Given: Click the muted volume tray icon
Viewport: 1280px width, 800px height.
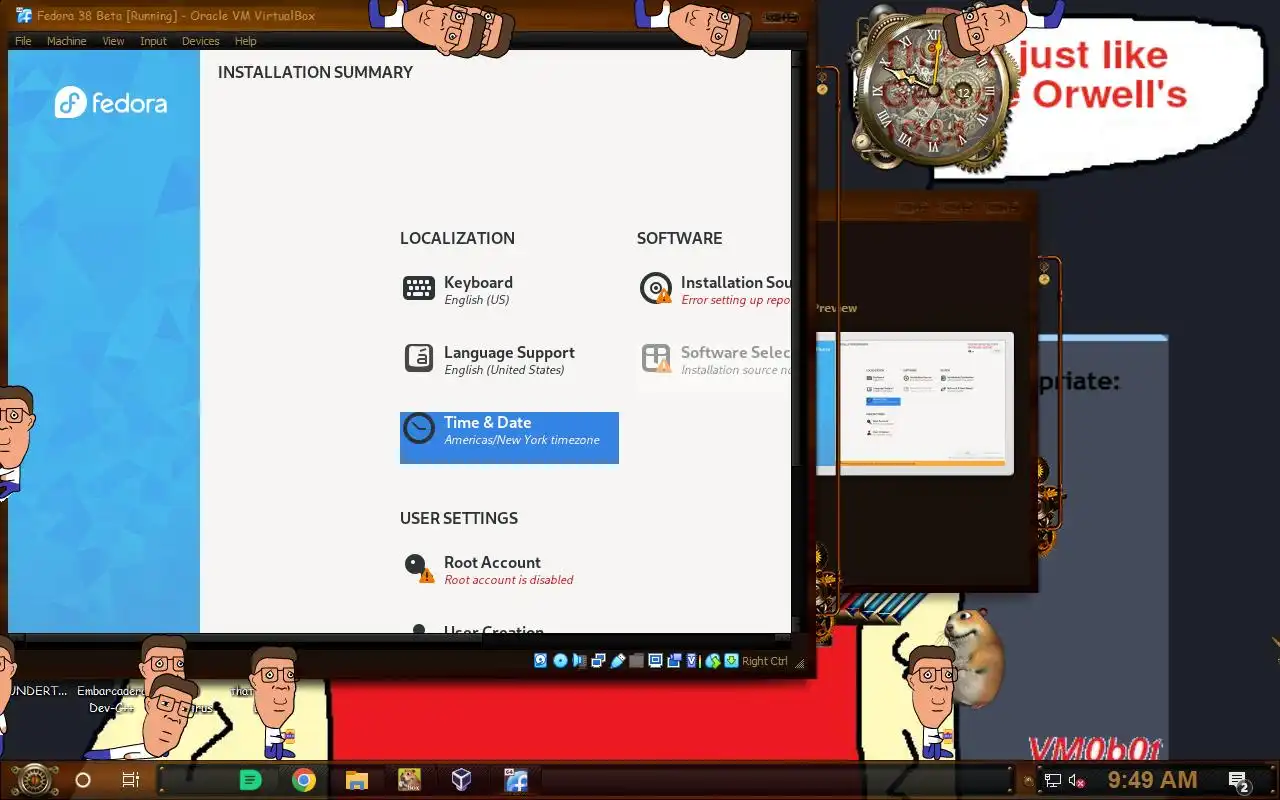Looking at the screenshot, I should 1077,781.
